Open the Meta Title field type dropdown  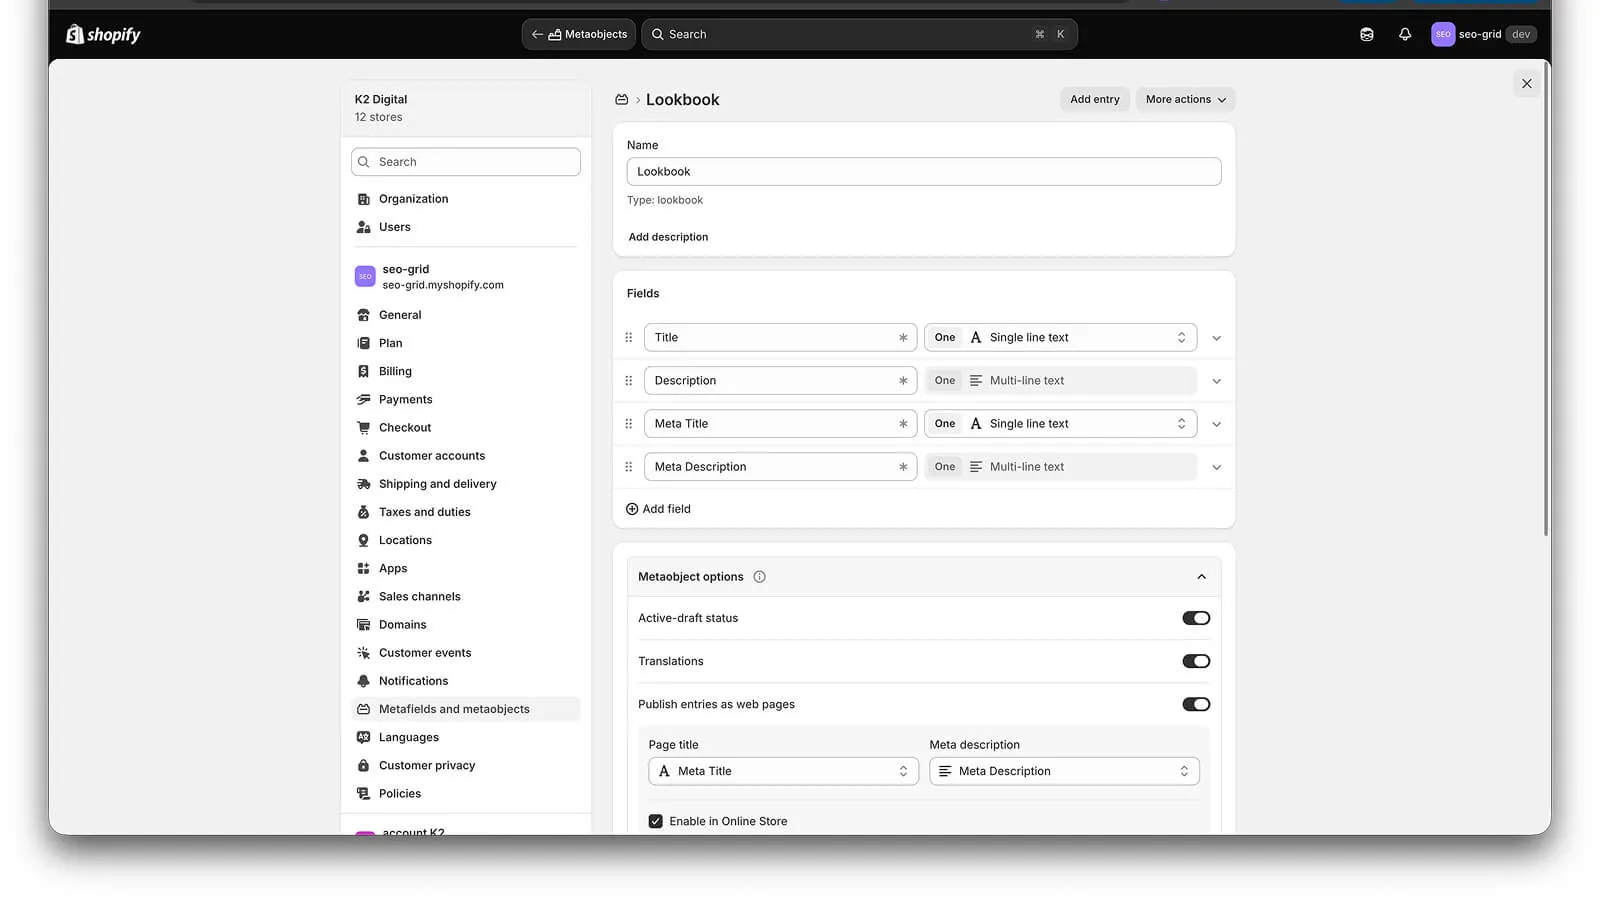1060,424
